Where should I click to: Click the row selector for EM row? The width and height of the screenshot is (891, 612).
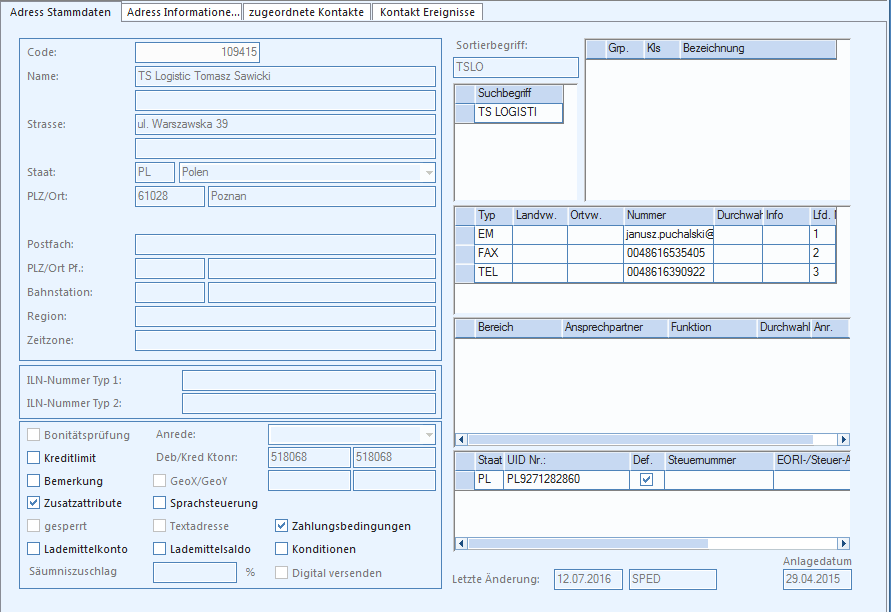465,234
